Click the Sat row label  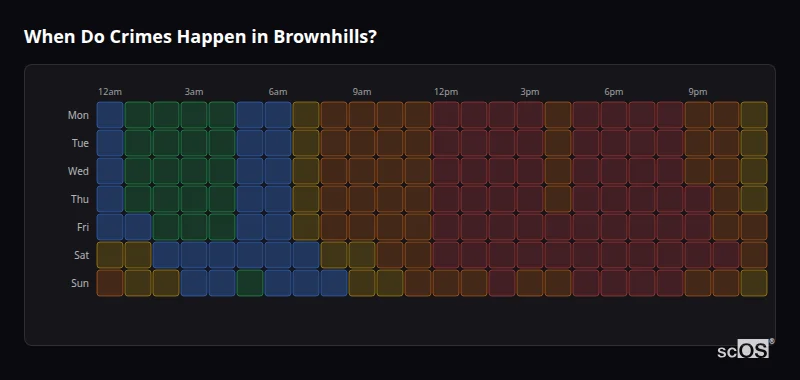click(82, 255)
